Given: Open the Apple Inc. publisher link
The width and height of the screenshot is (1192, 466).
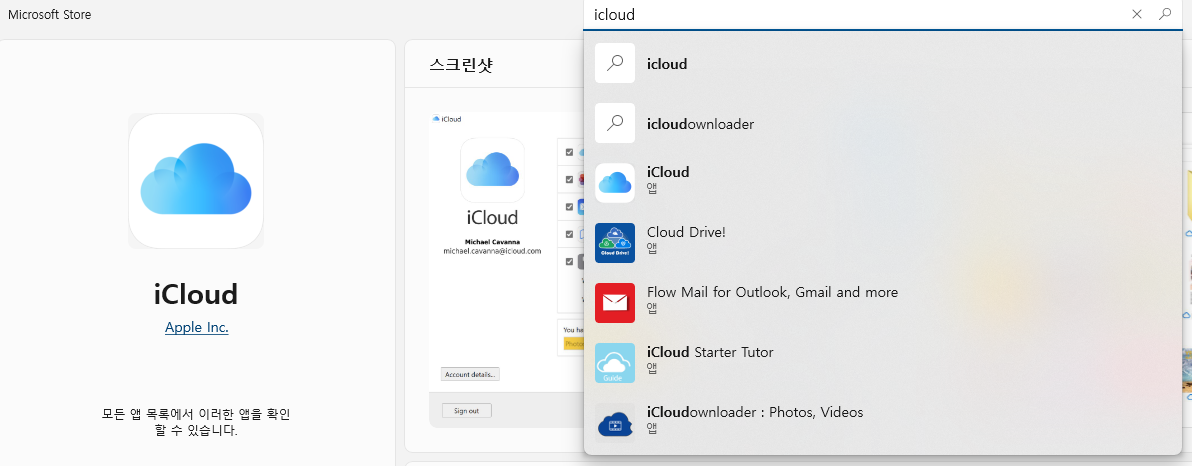Looking at the screenshot, I should [197, 328].
